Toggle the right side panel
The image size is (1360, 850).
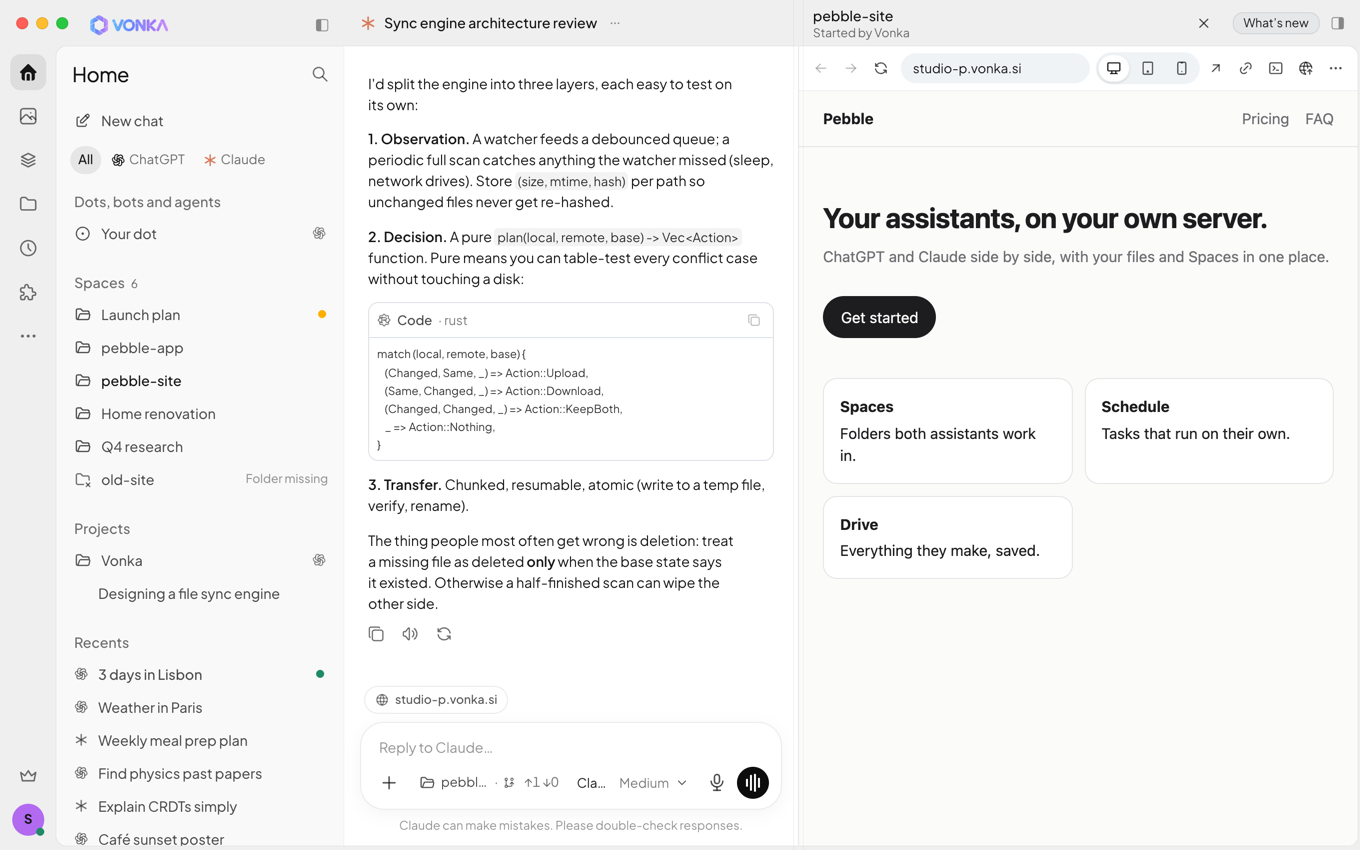[x=1338, y=23]
